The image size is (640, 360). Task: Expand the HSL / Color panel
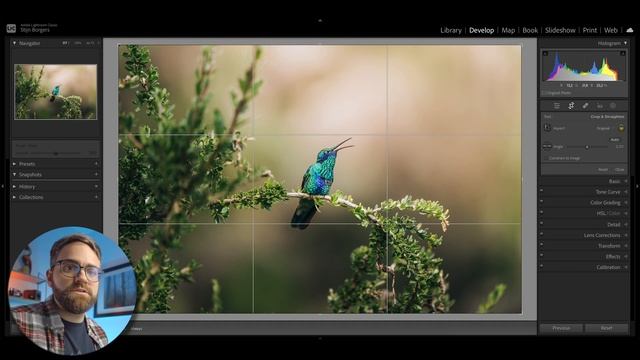tap(626, 213)
